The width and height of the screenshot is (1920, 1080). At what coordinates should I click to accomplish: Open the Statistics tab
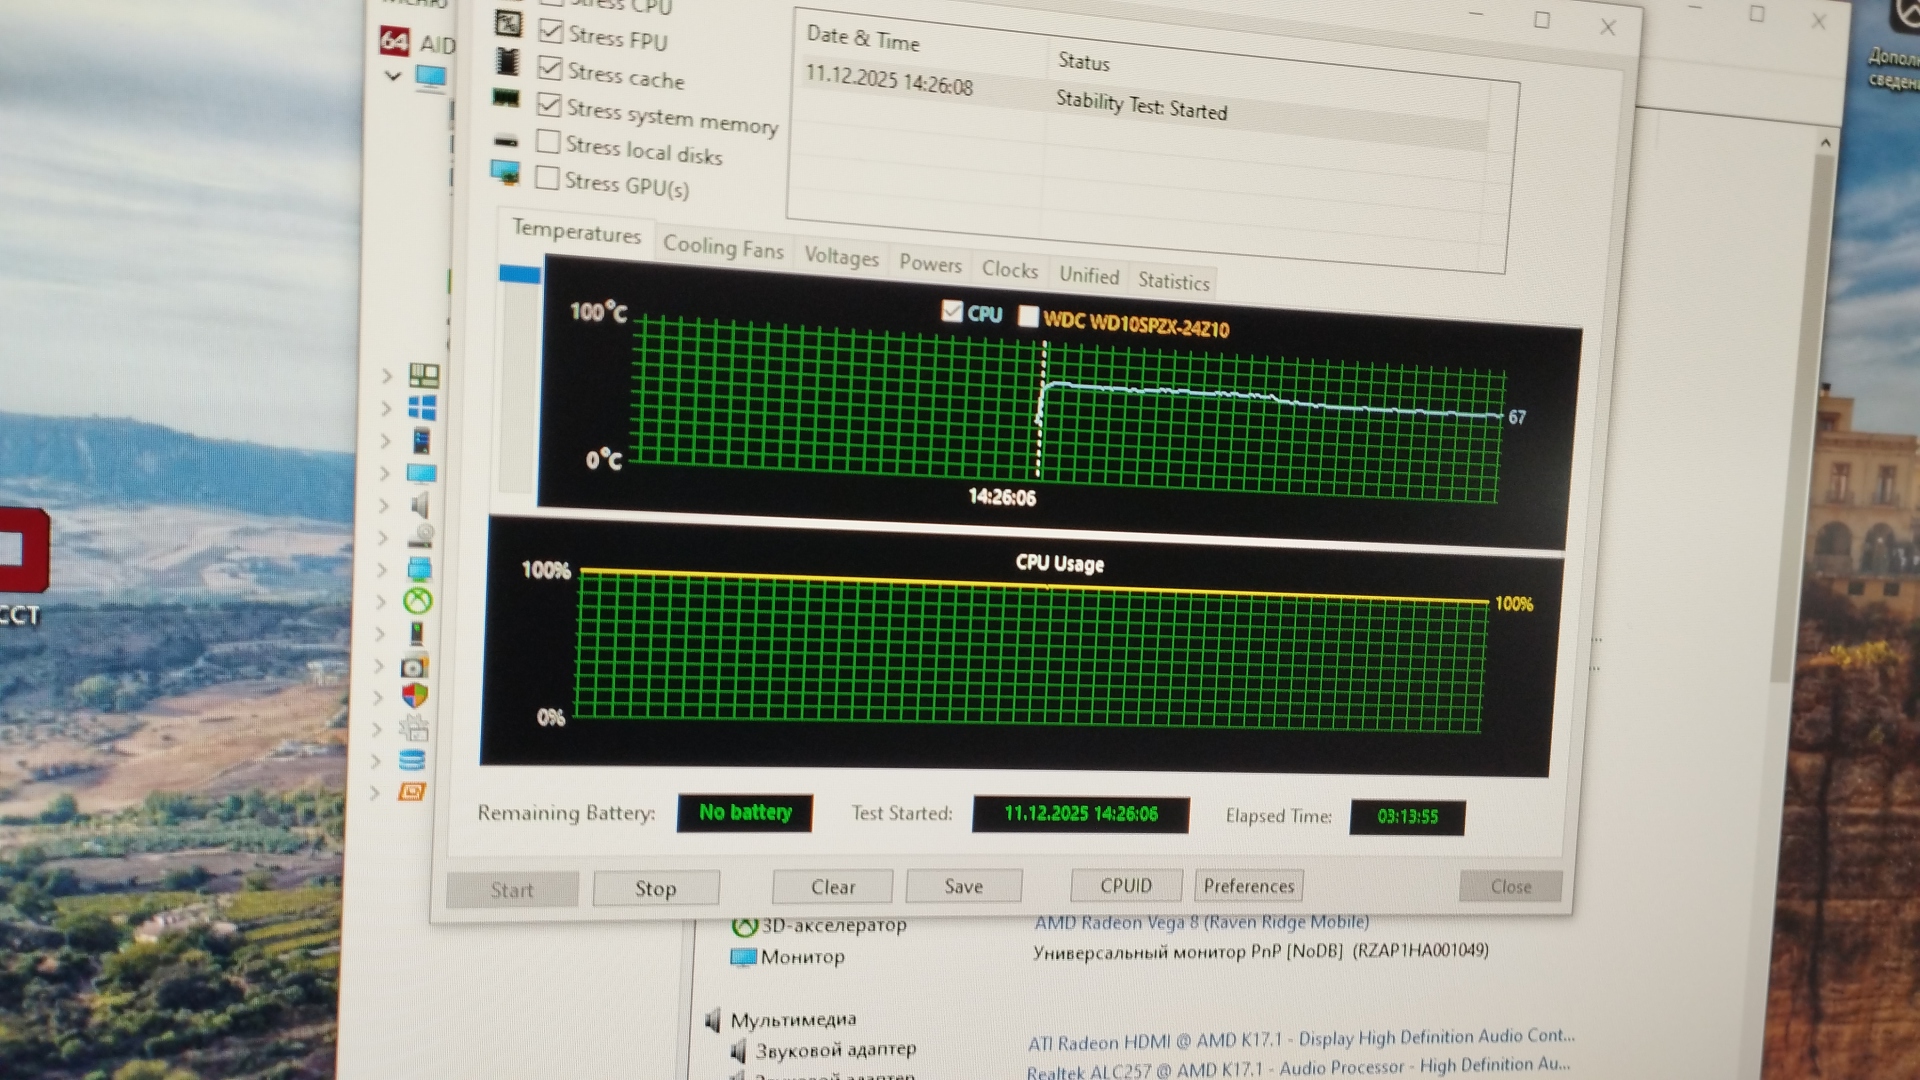[x=1173, y=282]
